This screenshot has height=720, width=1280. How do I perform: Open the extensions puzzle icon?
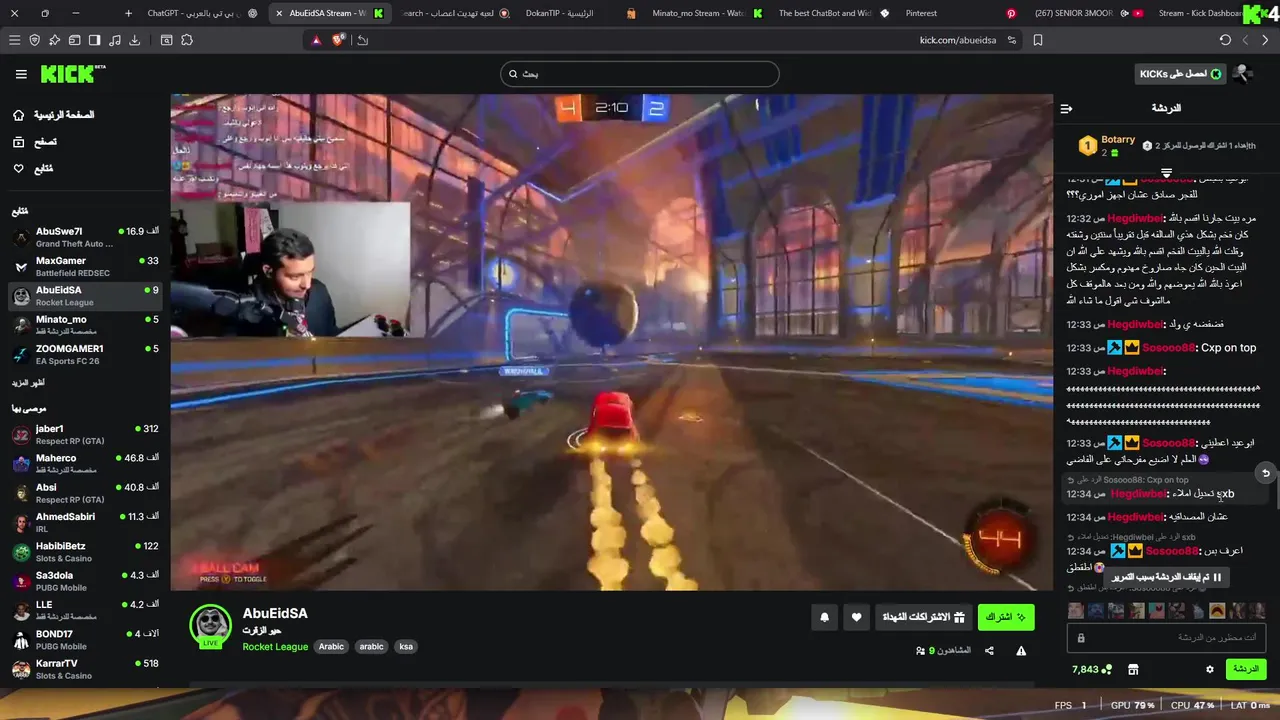pos(187,40)
